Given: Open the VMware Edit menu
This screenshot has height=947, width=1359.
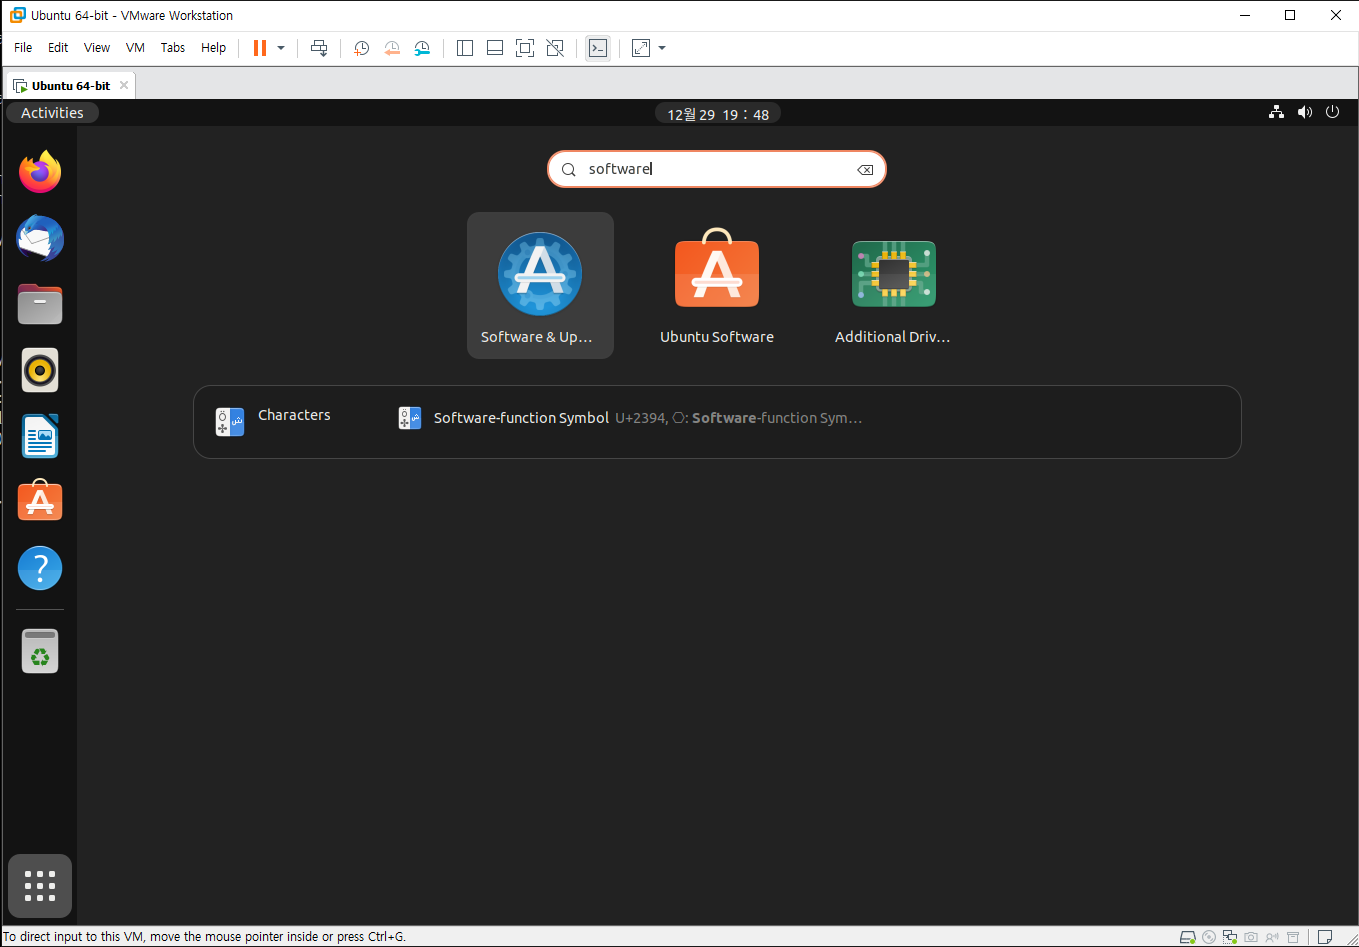Looking at the screenshot, I should pos(58,48).
